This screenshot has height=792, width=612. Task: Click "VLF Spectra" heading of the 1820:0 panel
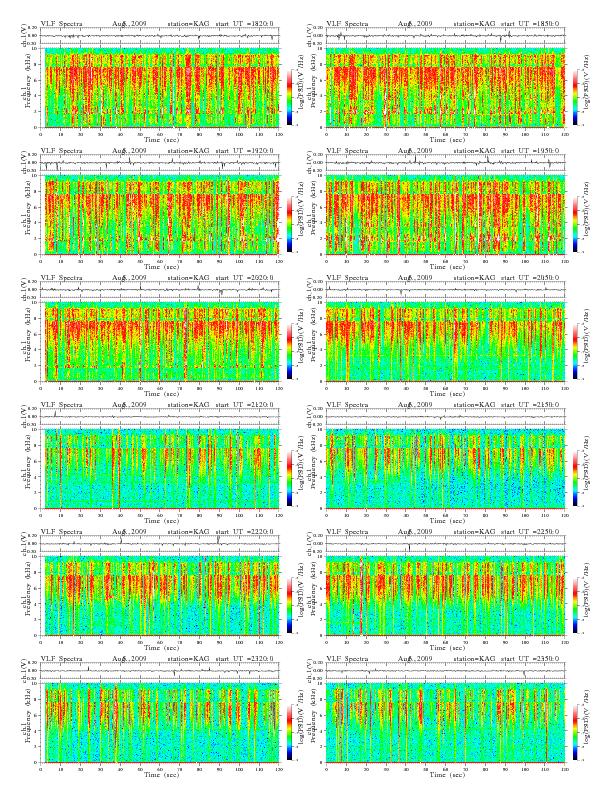pos(61,24)
